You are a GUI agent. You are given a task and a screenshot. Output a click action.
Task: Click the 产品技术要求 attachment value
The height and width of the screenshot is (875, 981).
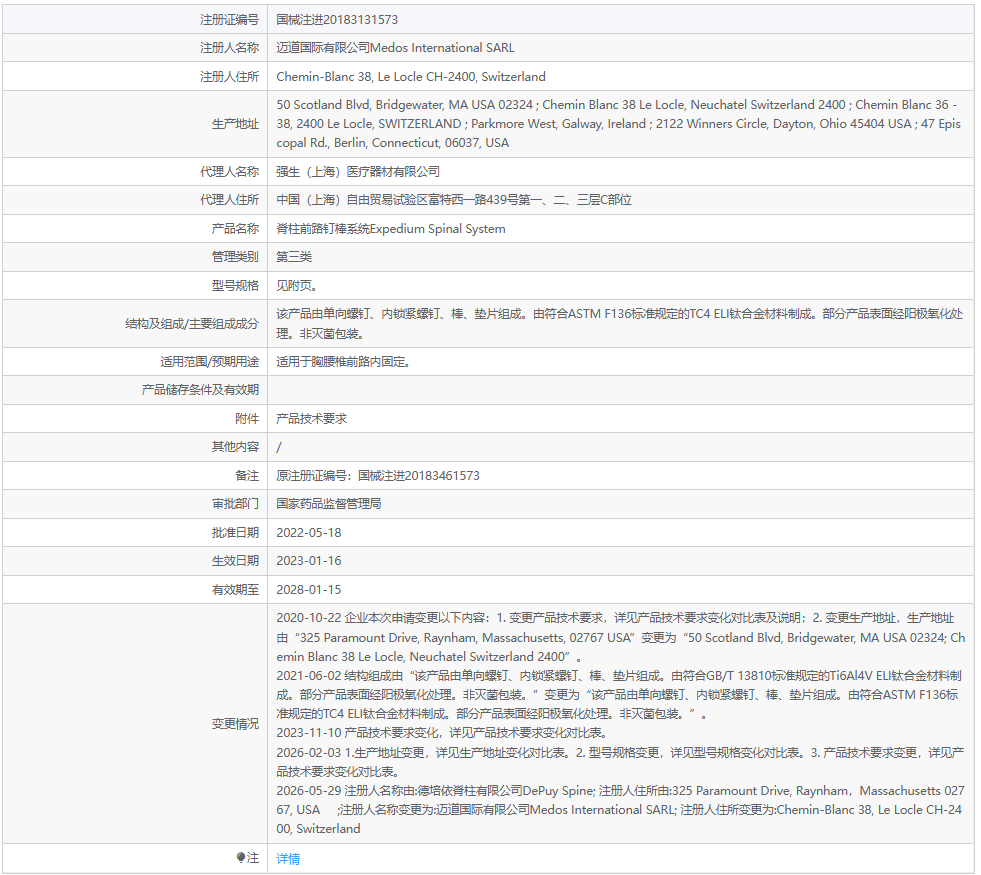click(312, 418)
